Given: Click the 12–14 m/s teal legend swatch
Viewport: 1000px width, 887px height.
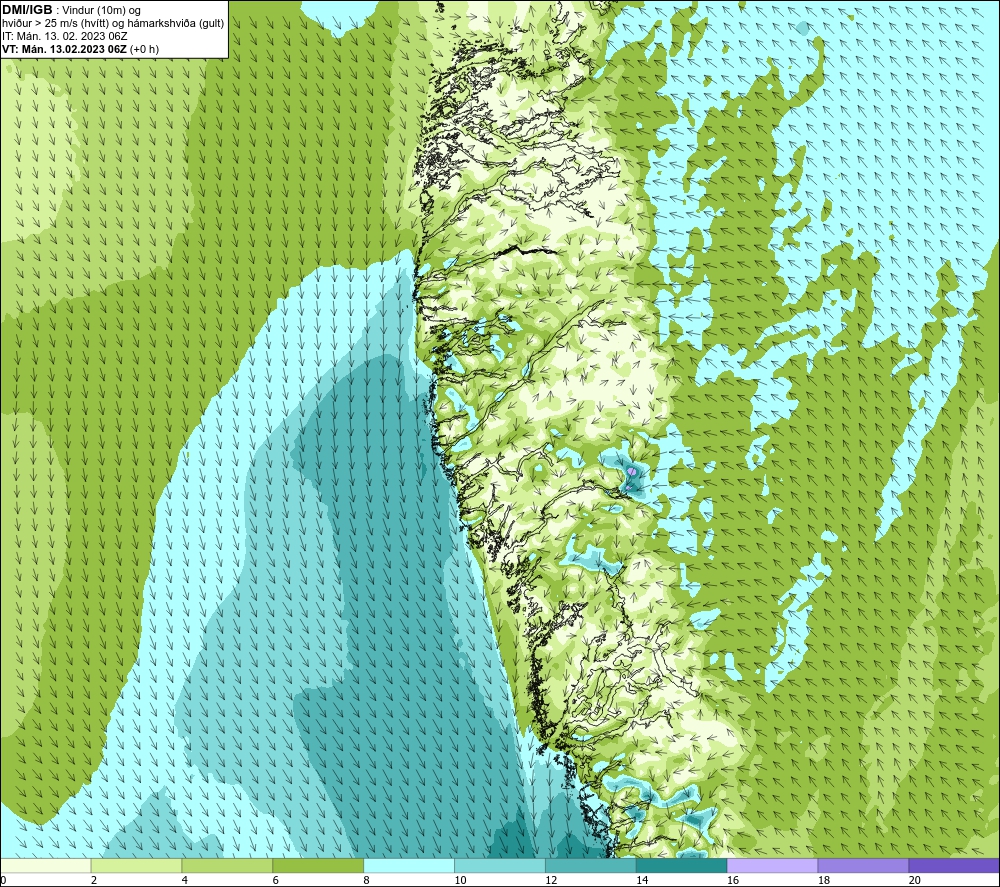Looking at the screenshot, I should (x=591, y=865).
